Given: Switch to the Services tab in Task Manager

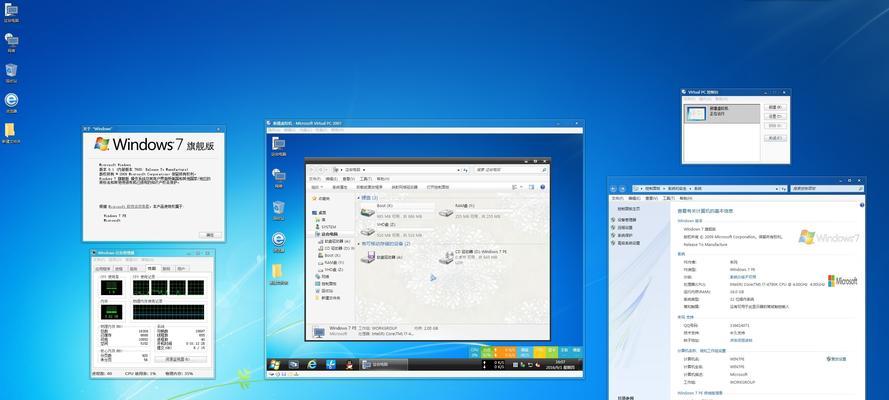Looking at the screenshot, I should click(x=133, y=269).
